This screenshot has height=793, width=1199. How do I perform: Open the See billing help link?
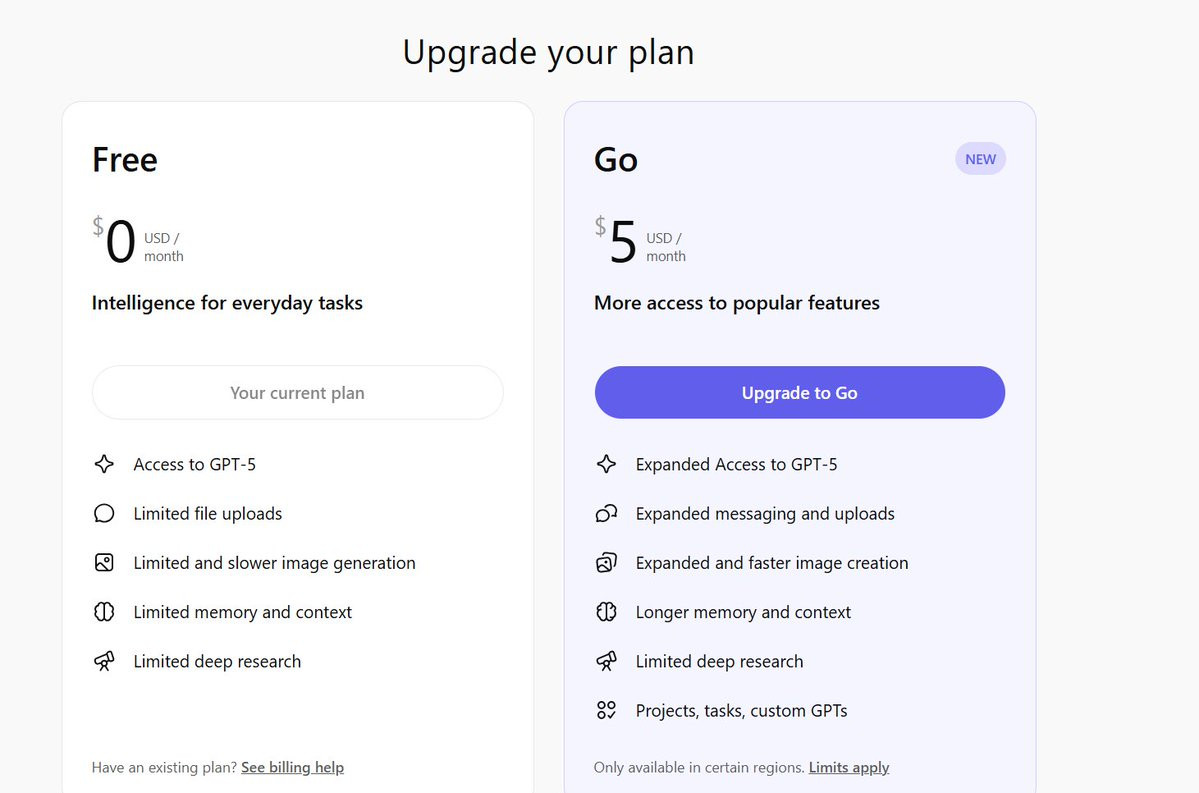tap(292, 768)
